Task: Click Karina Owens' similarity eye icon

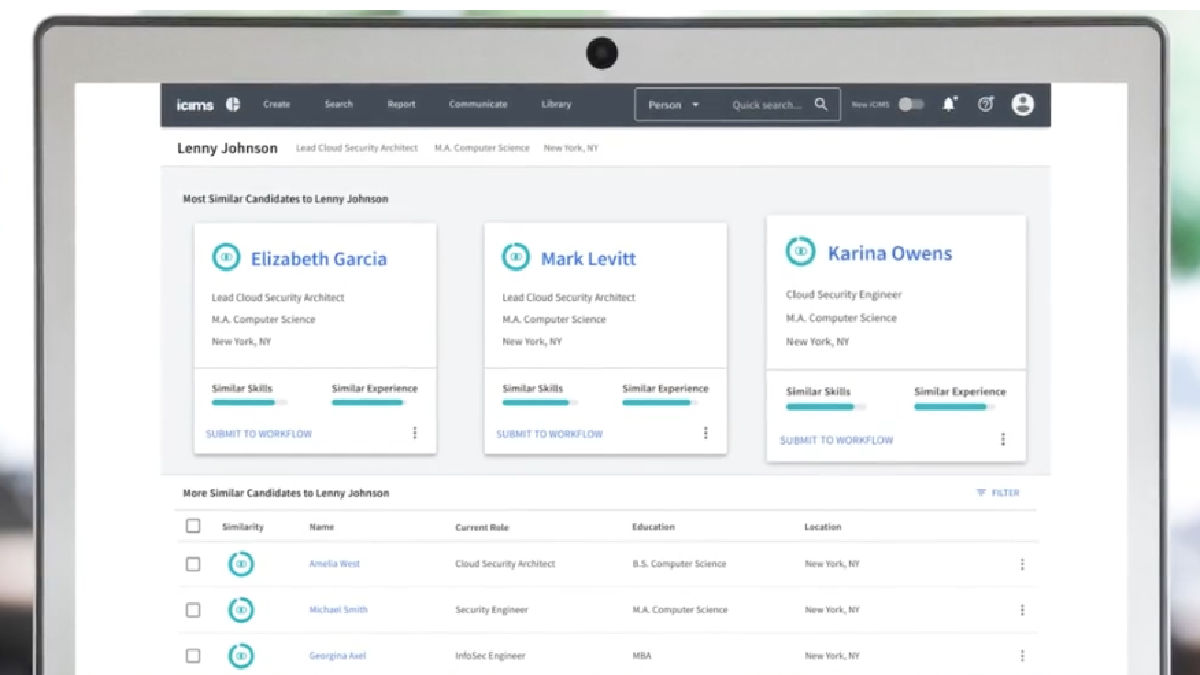Action: point(800,251)
